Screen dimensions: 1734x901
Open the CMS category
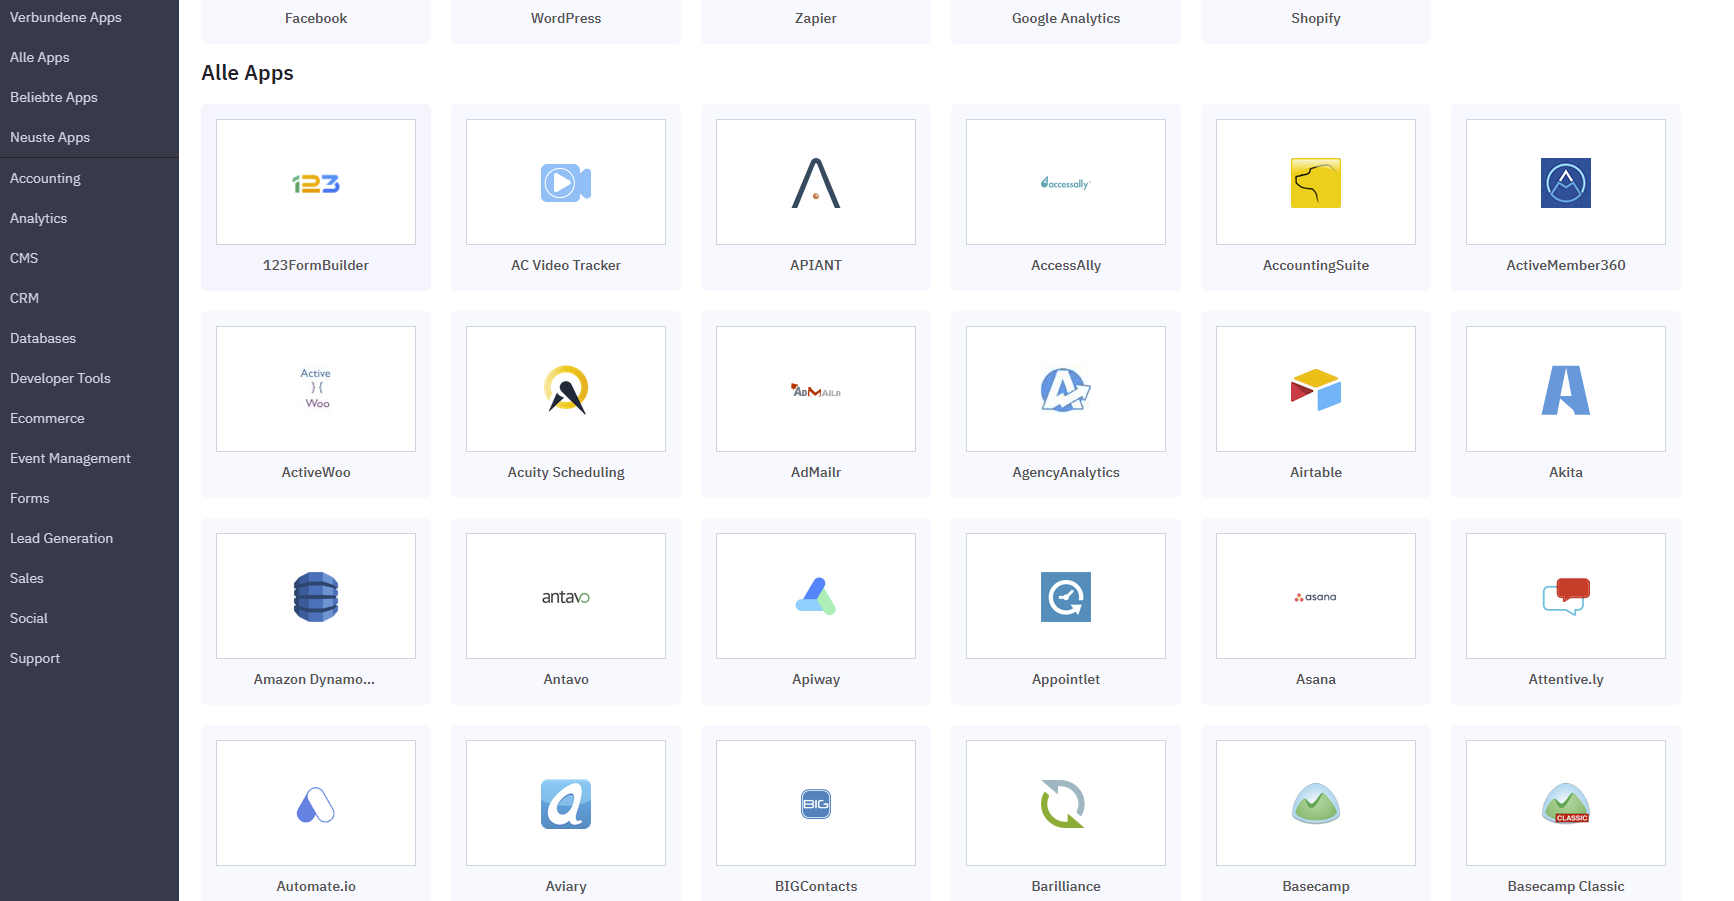24,258
